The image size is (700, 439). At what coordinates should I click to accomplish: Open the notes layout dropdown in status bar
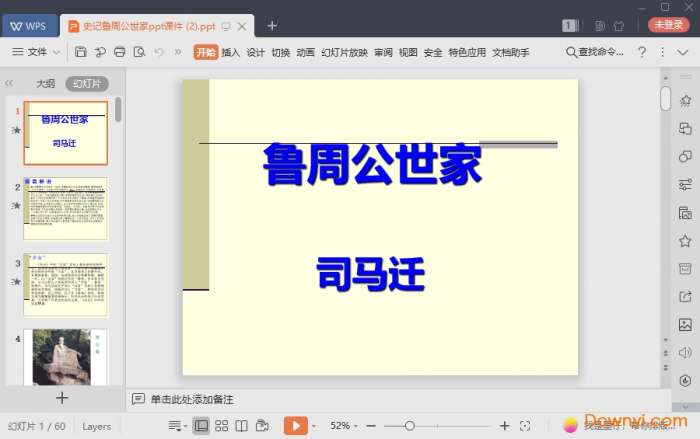(x=177, y=426)
